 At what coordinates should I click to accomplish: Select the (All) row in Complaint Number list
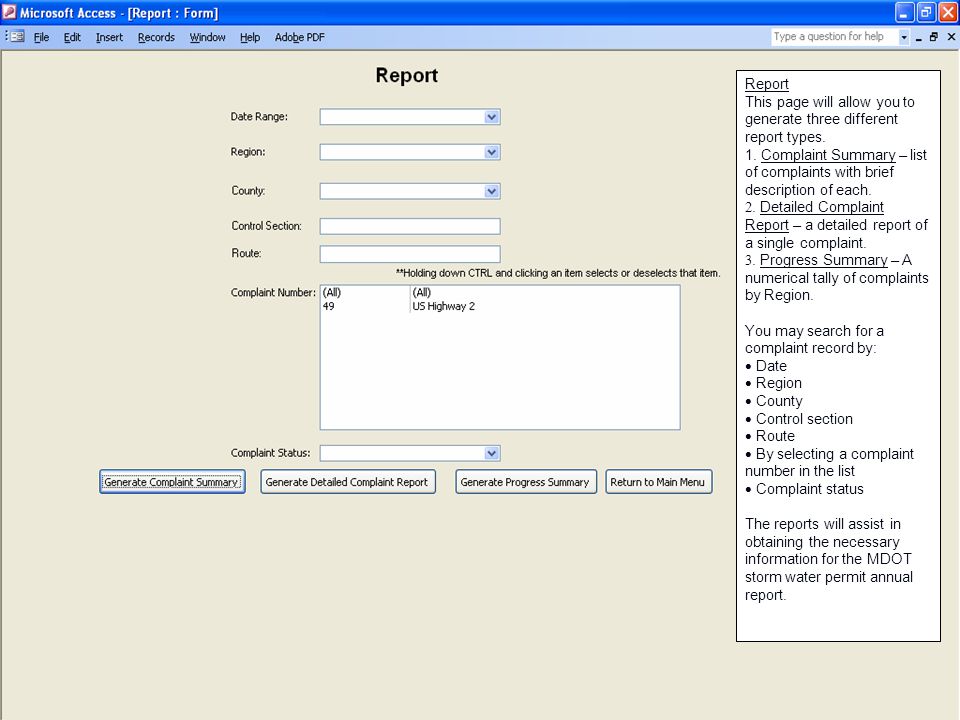coord(500,293)
